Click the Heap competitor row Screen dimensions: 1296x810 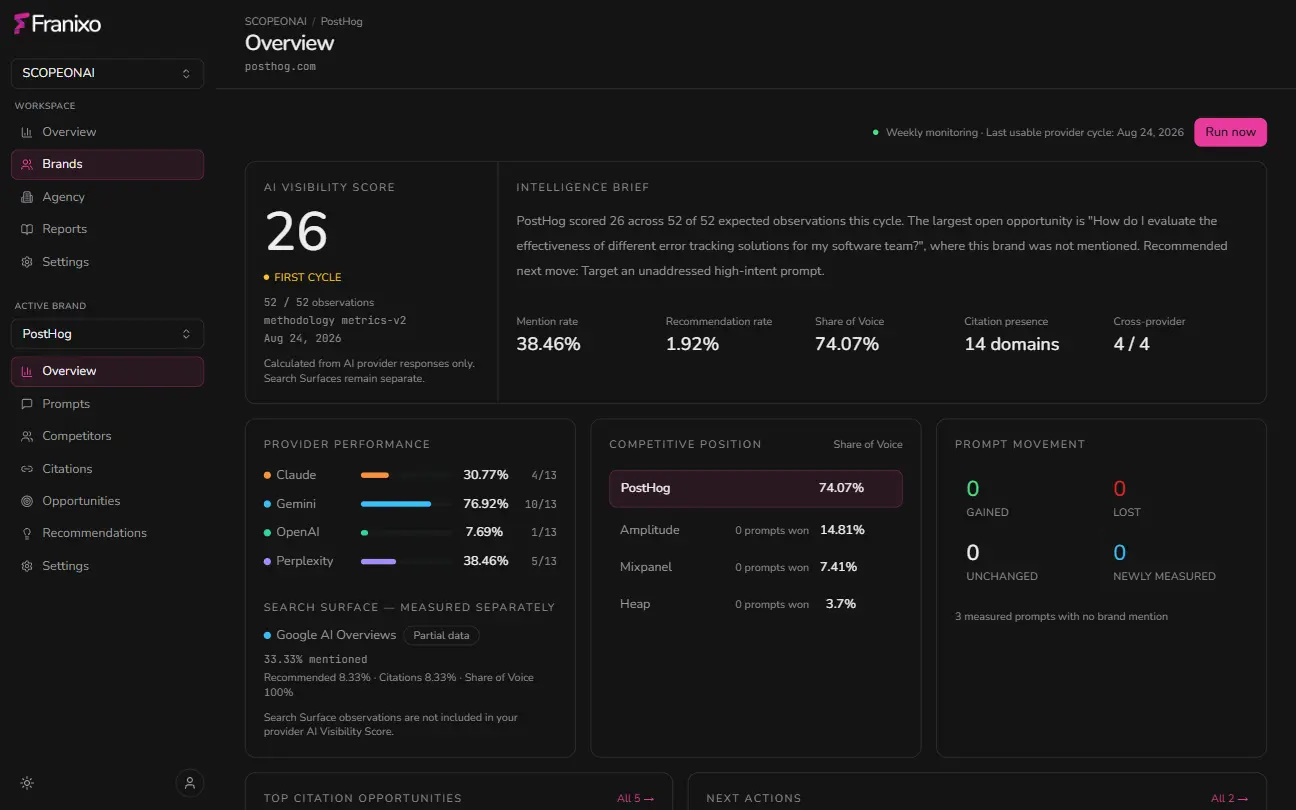(x=756, y=604)
